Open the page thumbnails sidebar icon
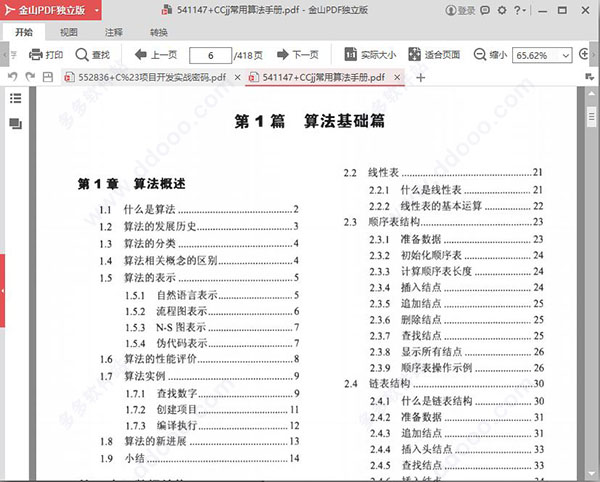The width and height of the screenshot is (600, 482). pos(16,124)
